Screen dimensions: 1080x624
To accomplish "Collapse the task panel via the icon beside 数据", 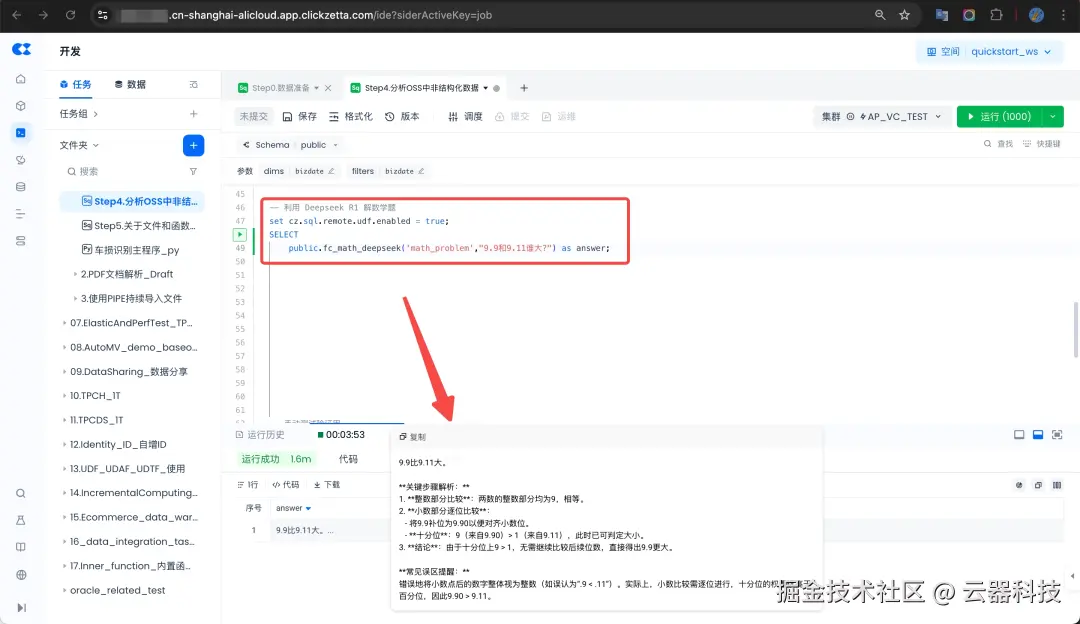I will tap(194, 85).
